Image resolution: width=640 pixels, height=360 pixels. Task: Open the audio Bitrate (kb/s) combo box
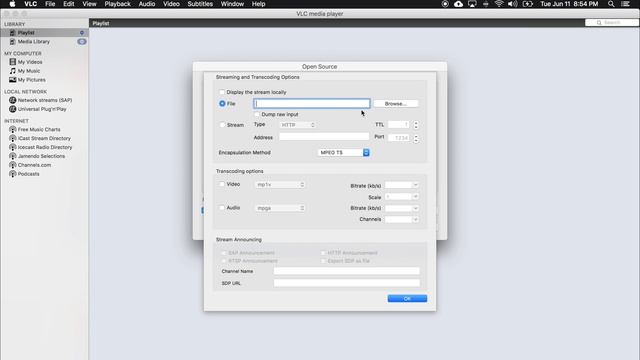coord(402,208)
